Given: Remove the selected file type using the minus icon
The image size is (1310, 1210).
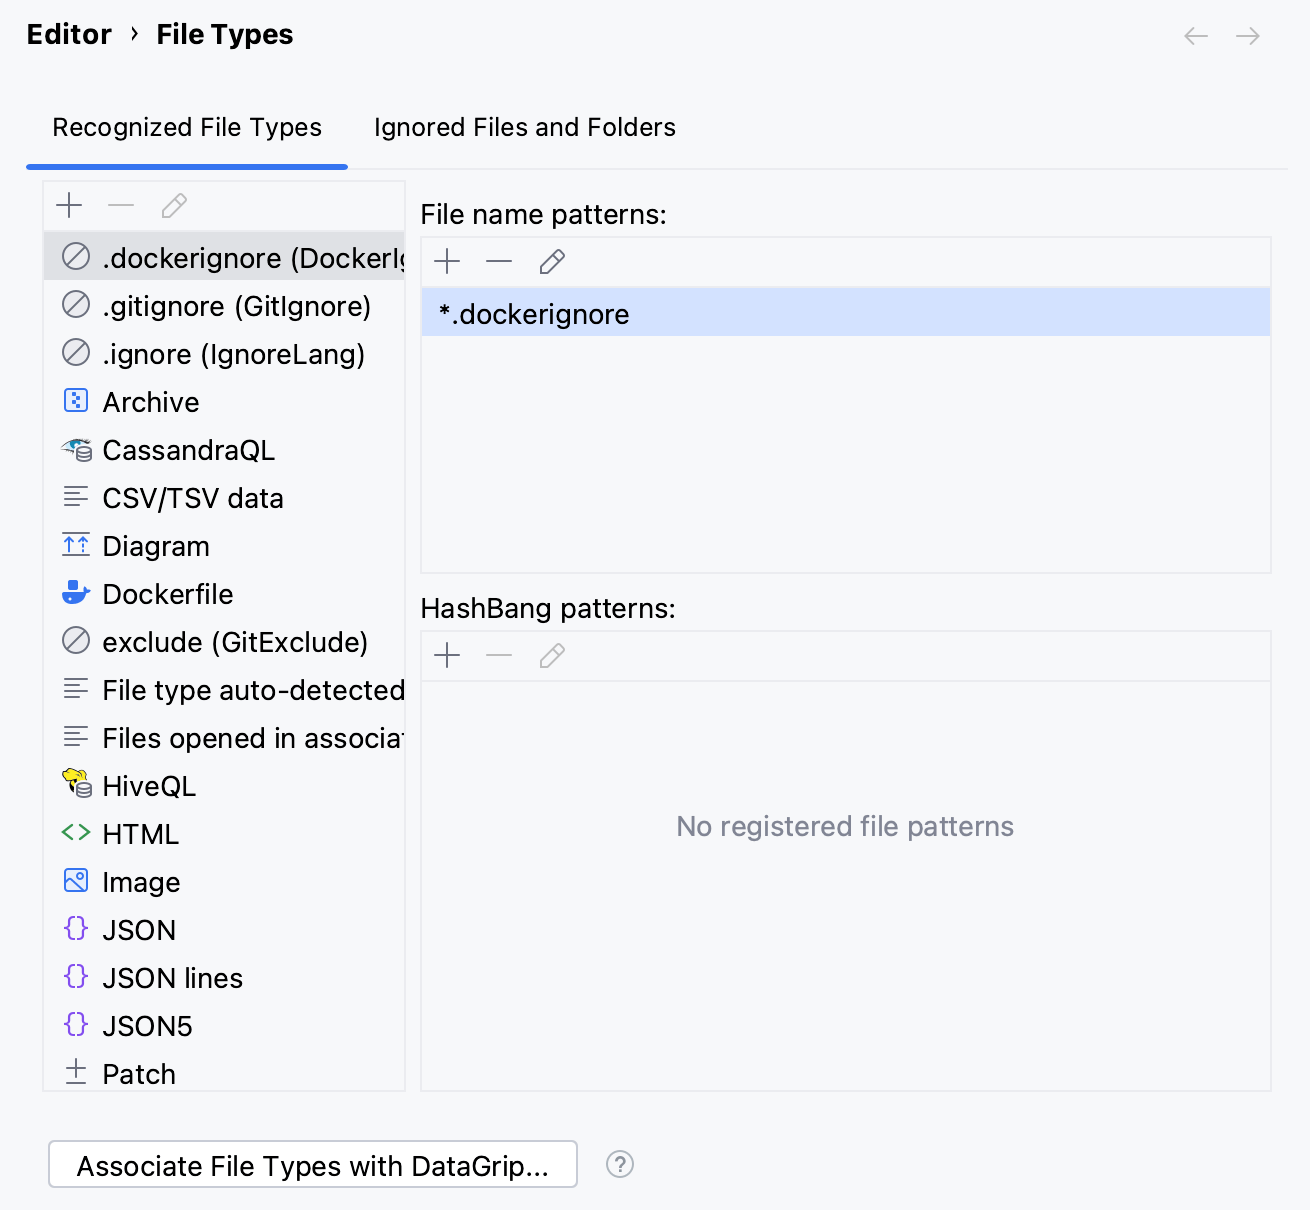Looking at the screenshot, I should [120, 205].
